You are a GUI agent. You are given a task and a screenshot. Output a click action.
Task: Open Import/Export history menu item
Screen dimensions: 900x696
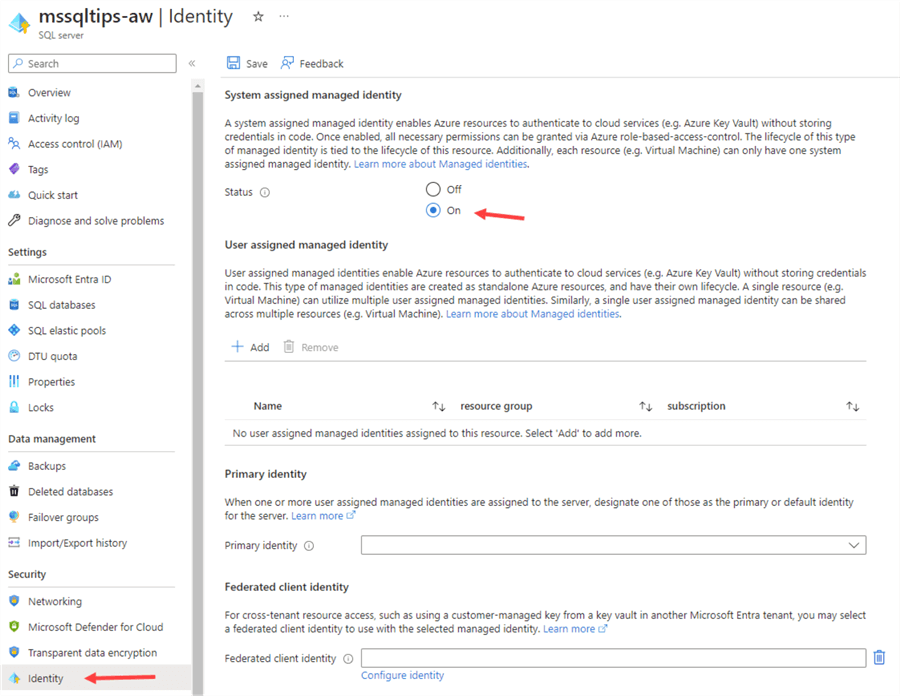tap(77, 543)
